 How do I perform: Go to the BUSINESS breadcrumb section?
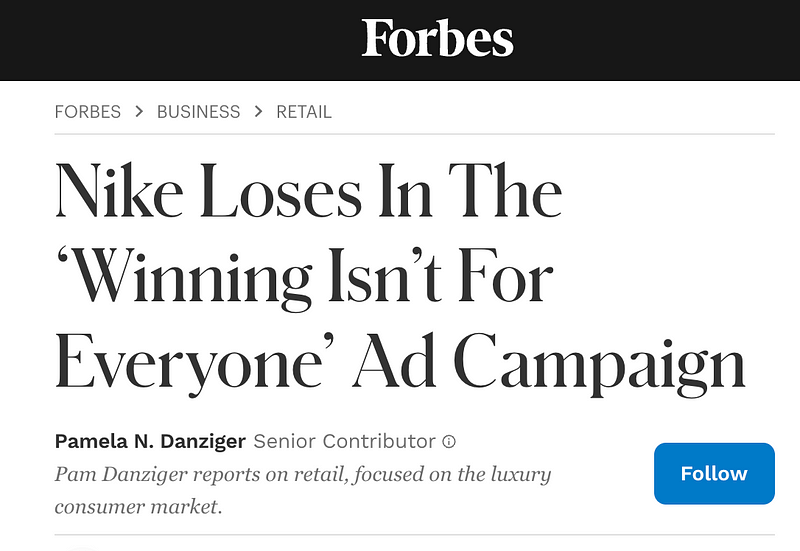pos(198,112)
